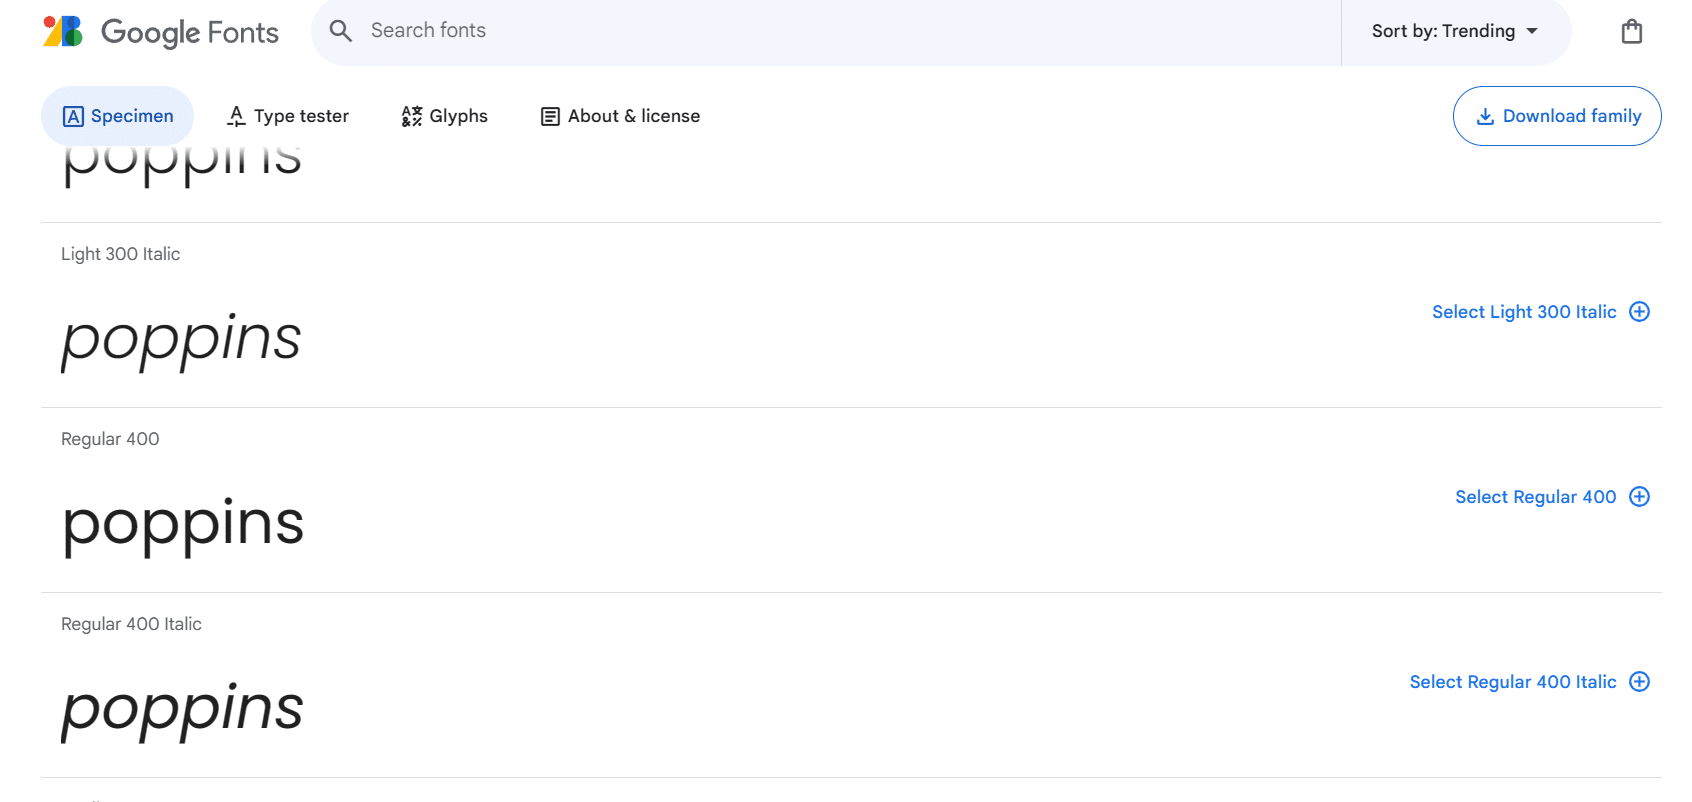Screen dimensions: 1692x802
Task: Click the plus icon for Light 300 Italic
Action: [x=1639, y=312]
